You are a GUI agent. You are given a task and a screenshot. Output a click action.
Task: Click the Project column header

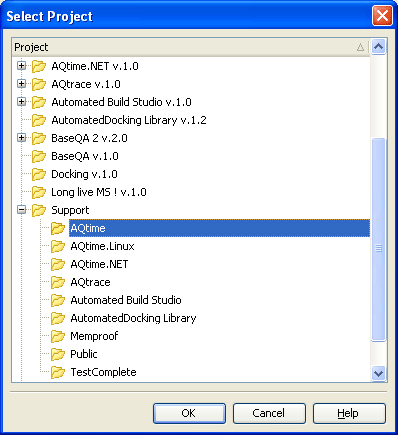191,47
